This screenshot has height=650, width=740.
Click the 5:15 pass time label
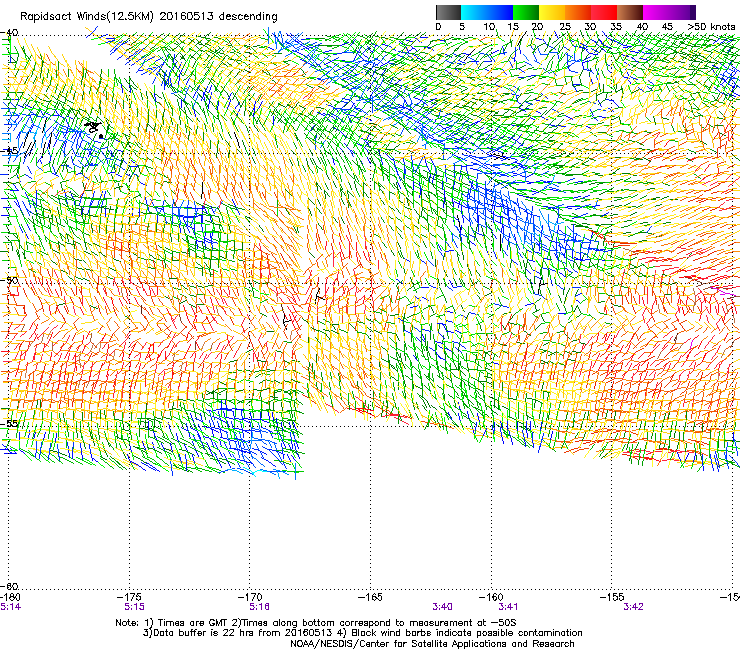pos(135,607)
